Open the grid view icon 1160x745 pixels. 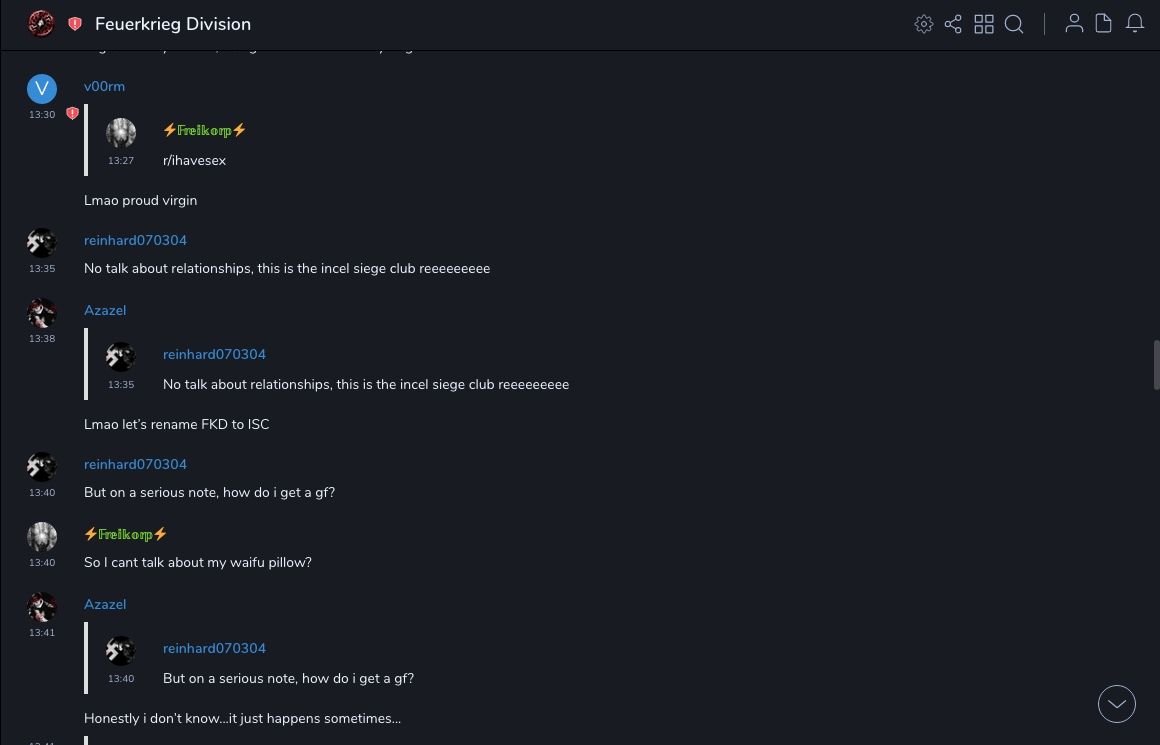[x=984, y=24]
